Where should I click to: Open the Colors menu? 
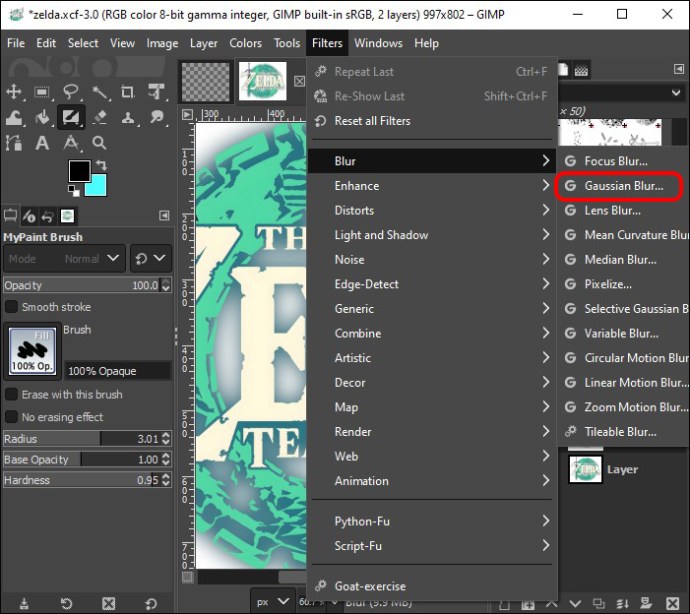click(245, 43)
